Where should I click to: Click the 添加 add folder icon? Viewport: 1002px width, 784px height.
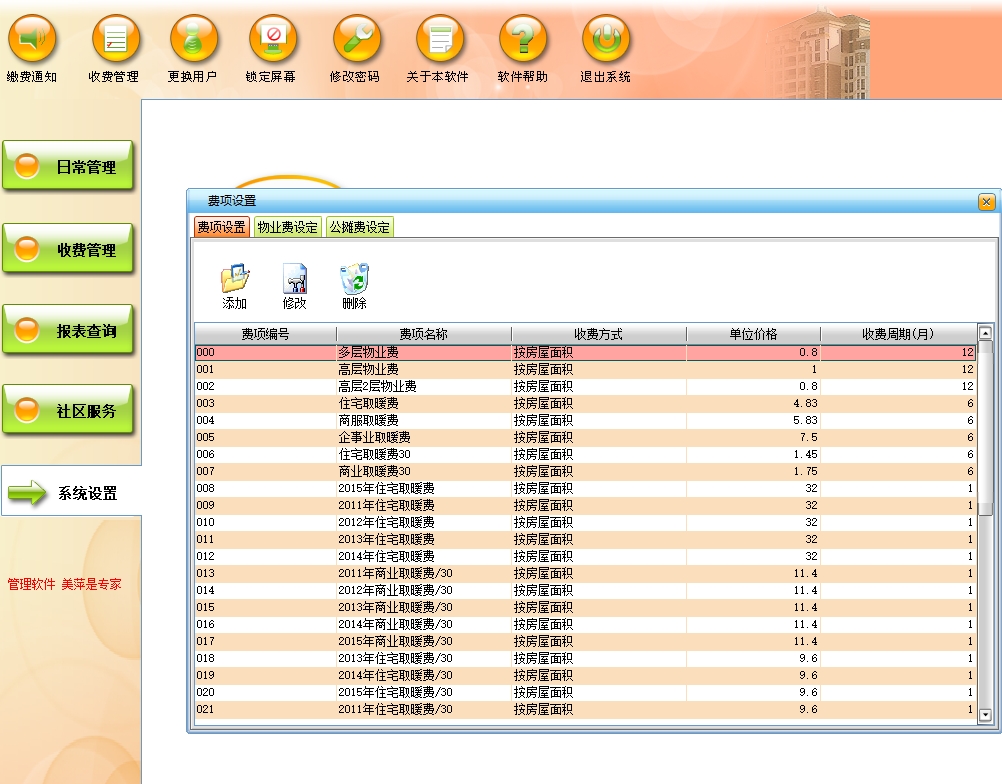point(235,279)
